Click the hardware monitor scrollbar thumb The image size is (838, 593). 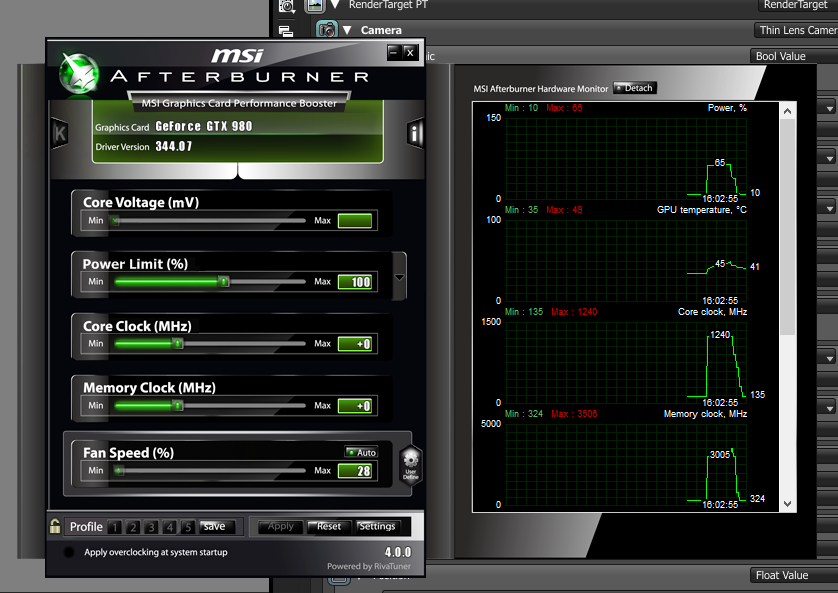click(x=787, y=227)
